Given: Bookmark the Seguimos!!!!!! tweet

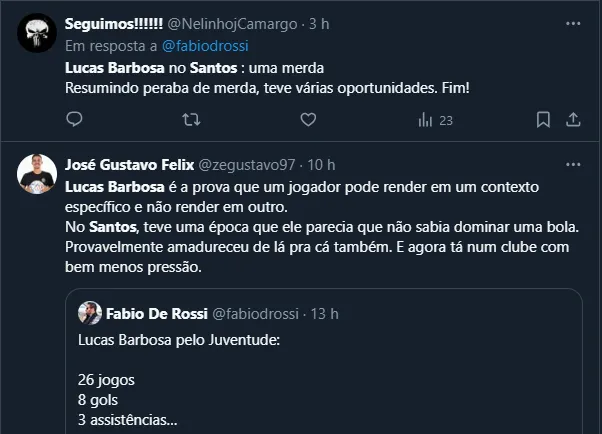Looking at the screenshot, I should tap(543, 120).
